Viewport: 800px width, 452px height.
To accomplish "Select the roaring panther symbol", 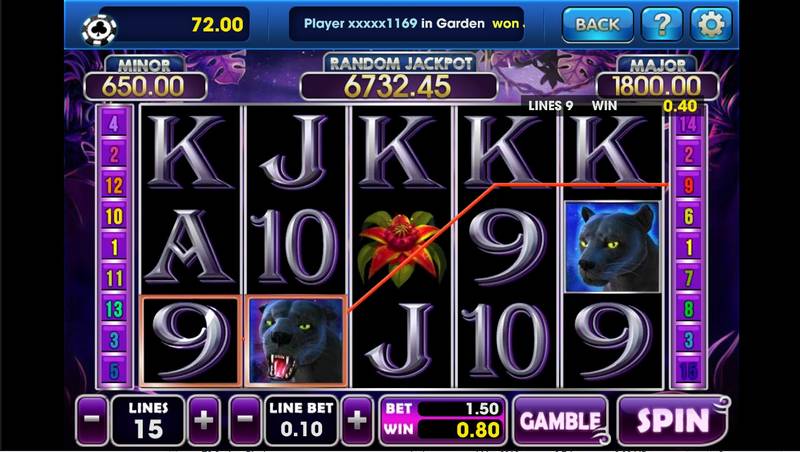I will click(x=296, y=340).
